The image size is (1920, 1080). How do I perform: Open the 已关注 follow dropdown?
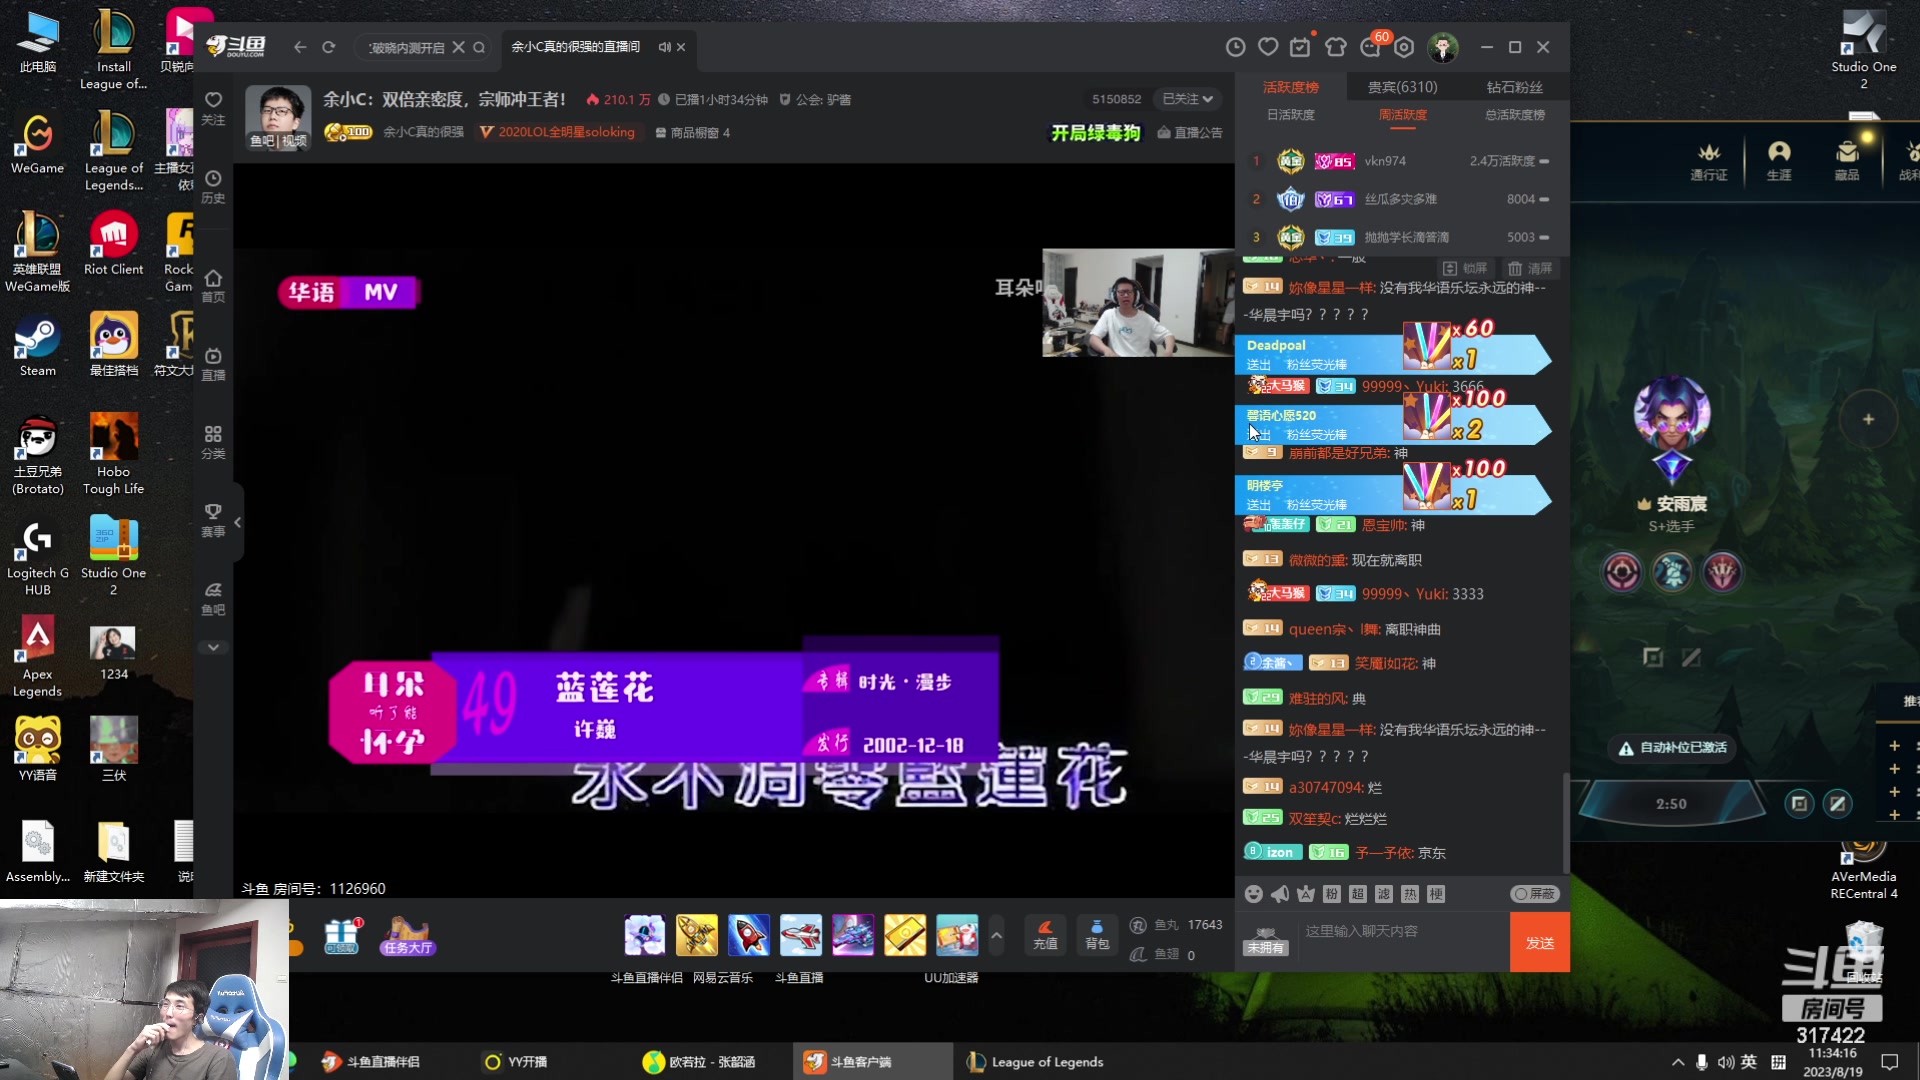coord(1188,99)
